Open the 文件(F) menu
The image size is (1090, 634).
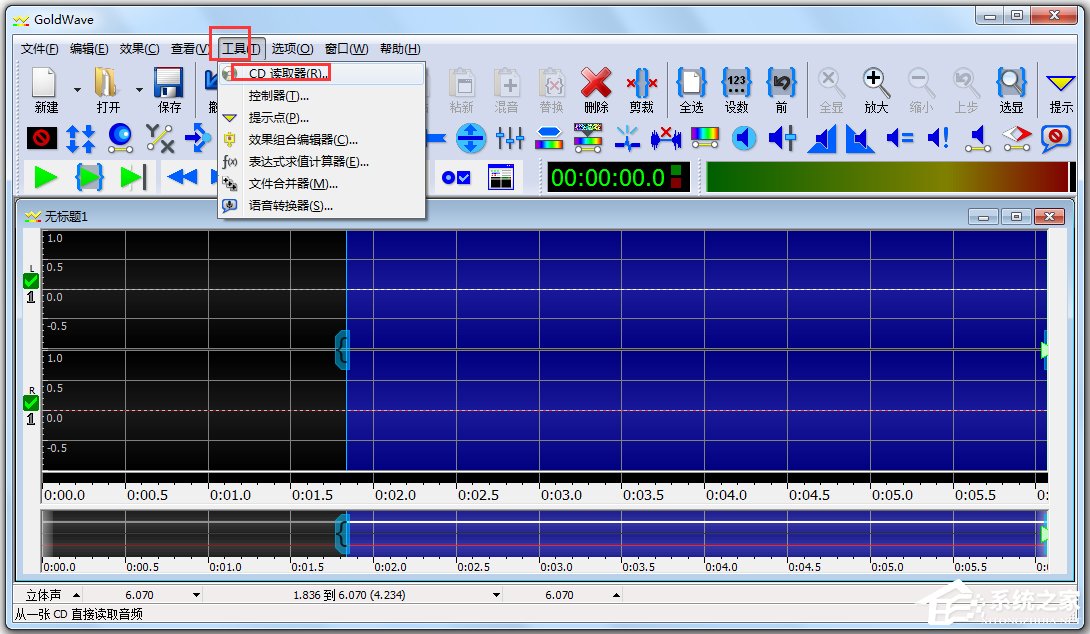tap(40, 49)
